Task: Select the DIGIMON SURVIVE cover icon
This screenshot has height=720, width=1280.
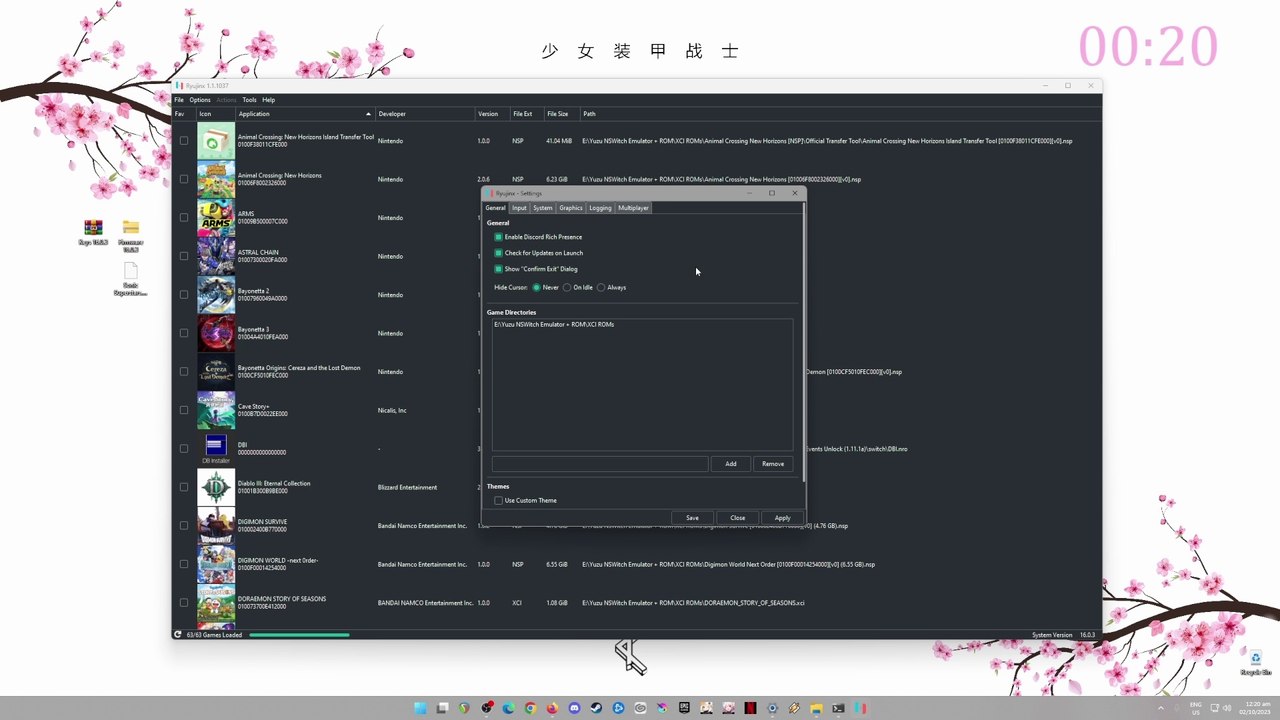Action: [216, 526]
